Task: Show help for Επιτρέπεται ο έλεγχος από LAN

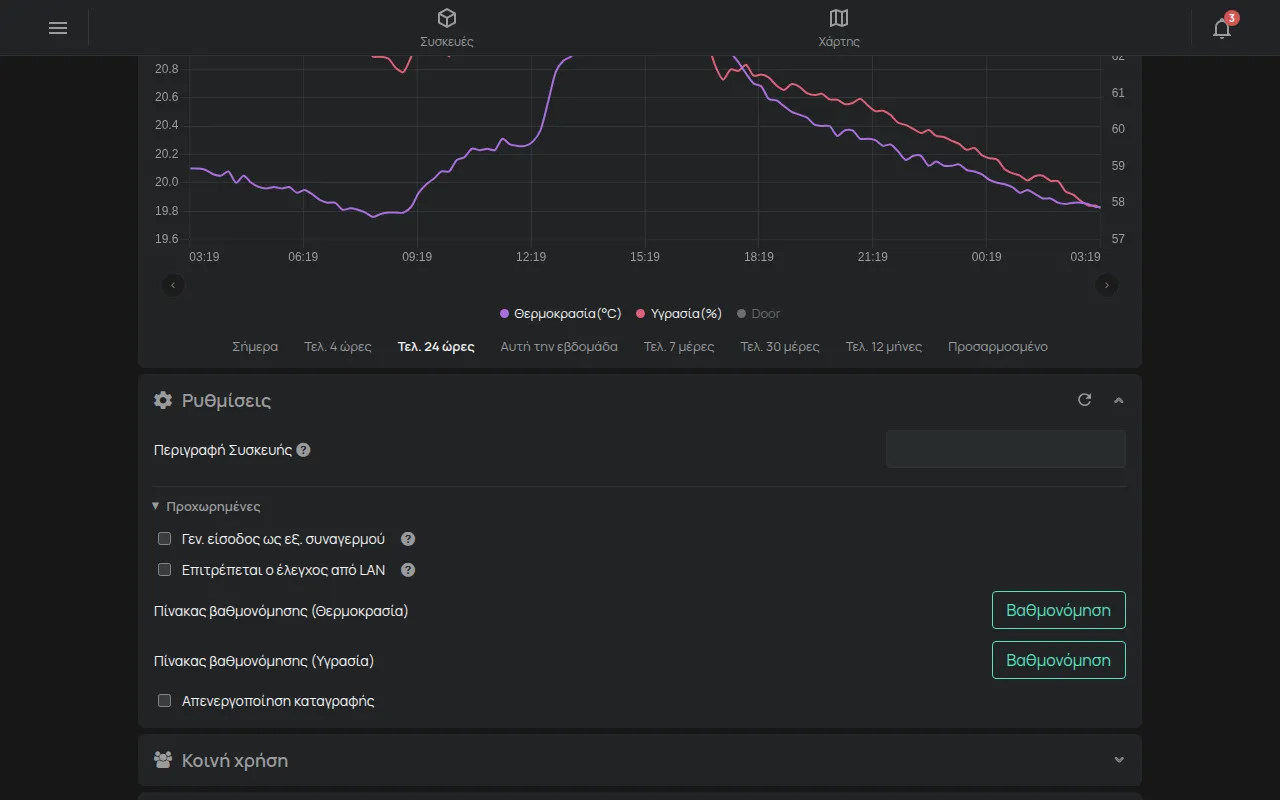Action: pos(408,570)
